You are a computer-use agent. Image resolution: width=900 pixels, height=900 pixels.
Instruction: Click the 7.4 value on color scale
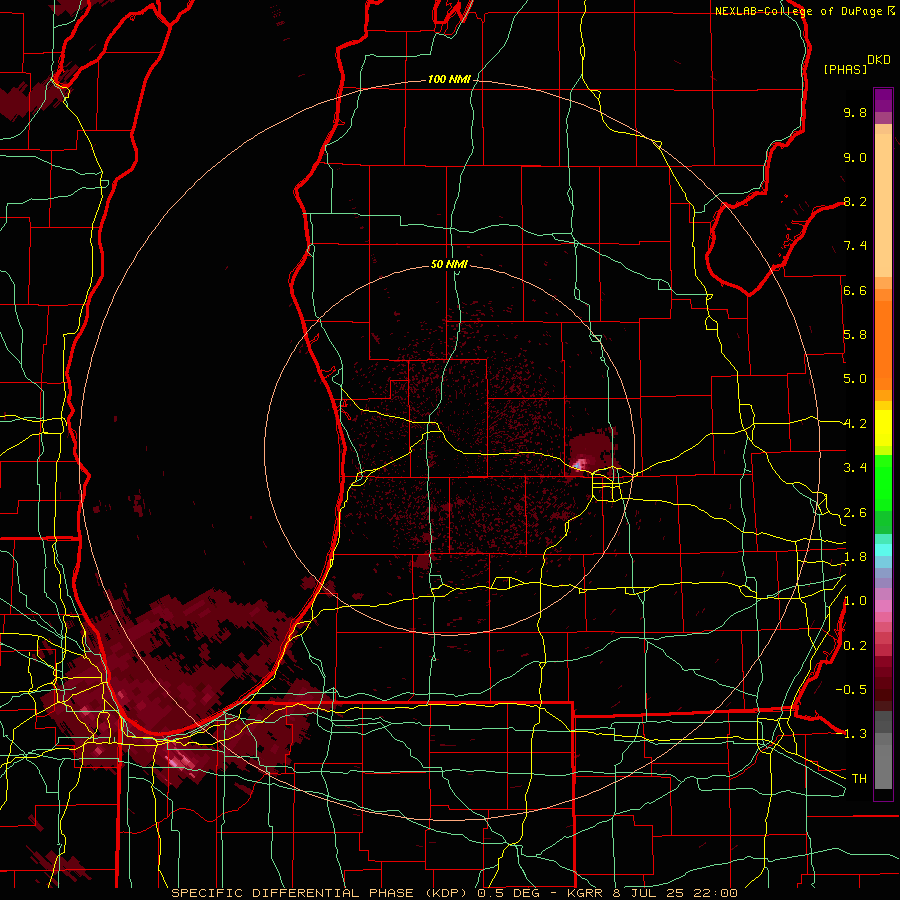click(x=855, y=246)
